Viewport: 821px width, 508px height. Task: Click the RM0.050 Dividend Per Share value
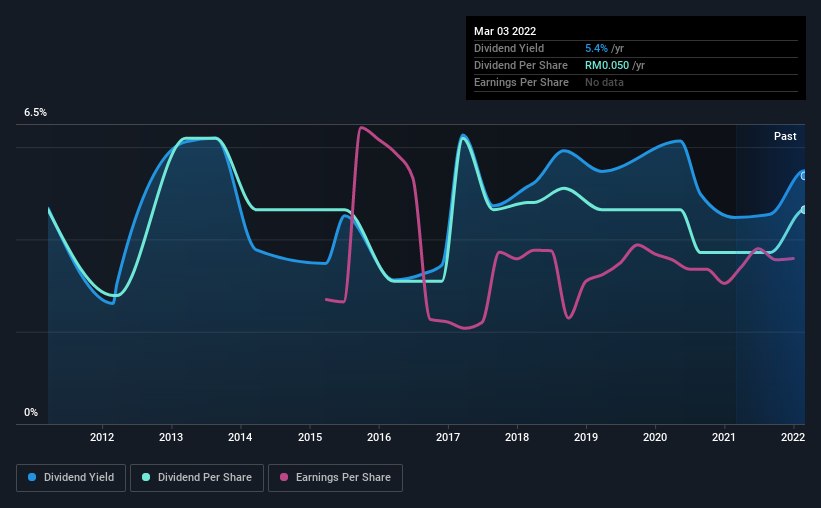pos(607,65)
